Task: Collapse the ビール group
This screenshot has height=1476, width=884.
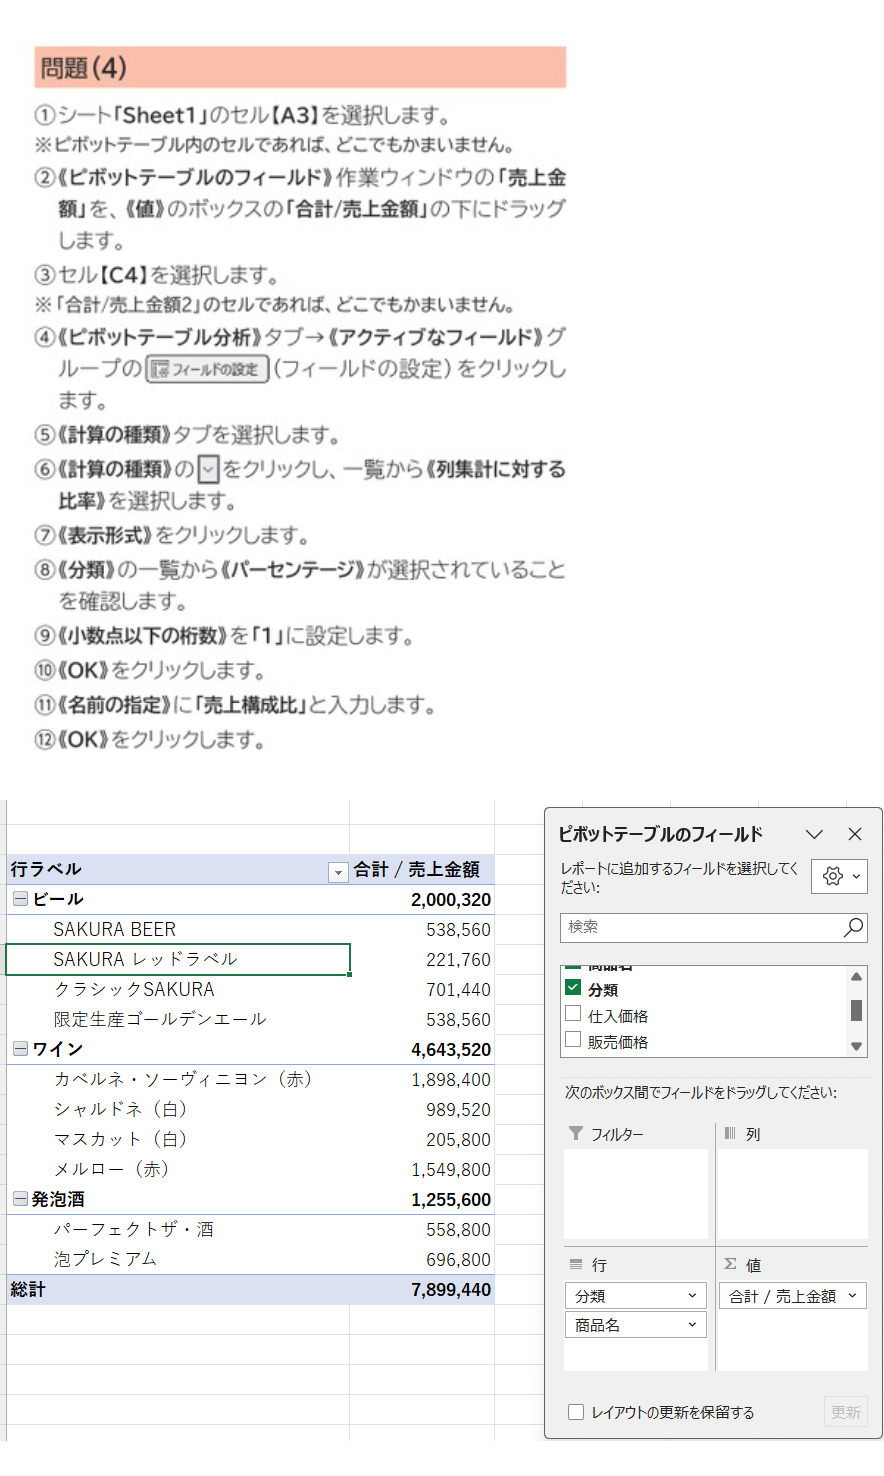Action: 20,899
